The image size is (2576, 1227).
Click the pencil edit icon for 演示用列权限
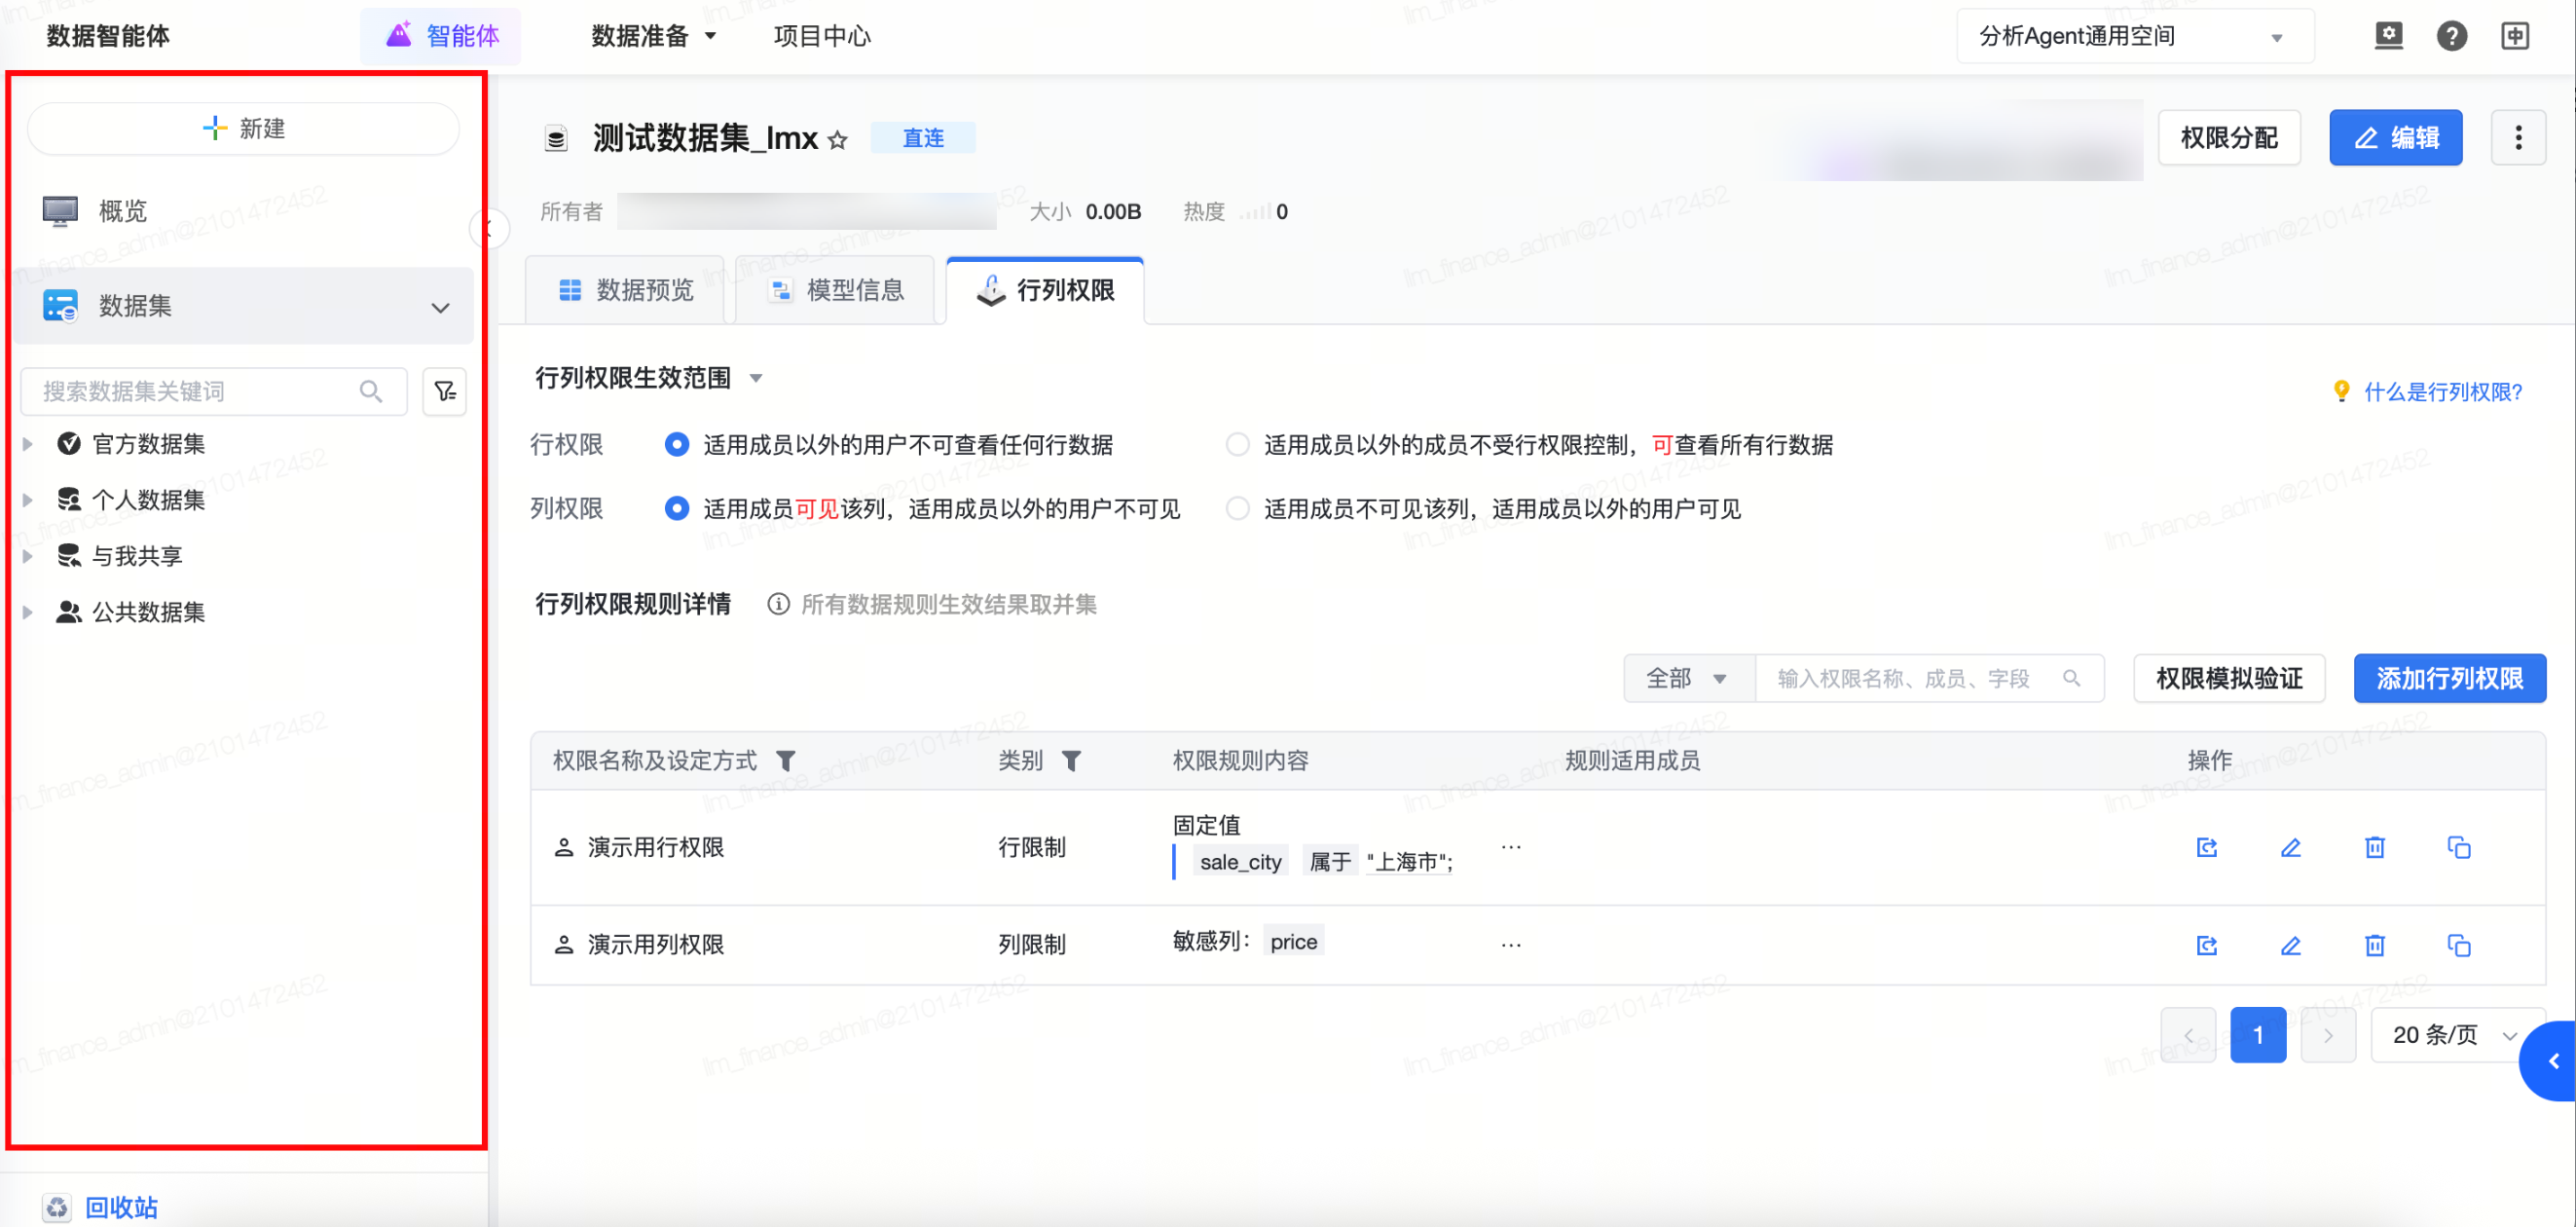coord(2290,944)
